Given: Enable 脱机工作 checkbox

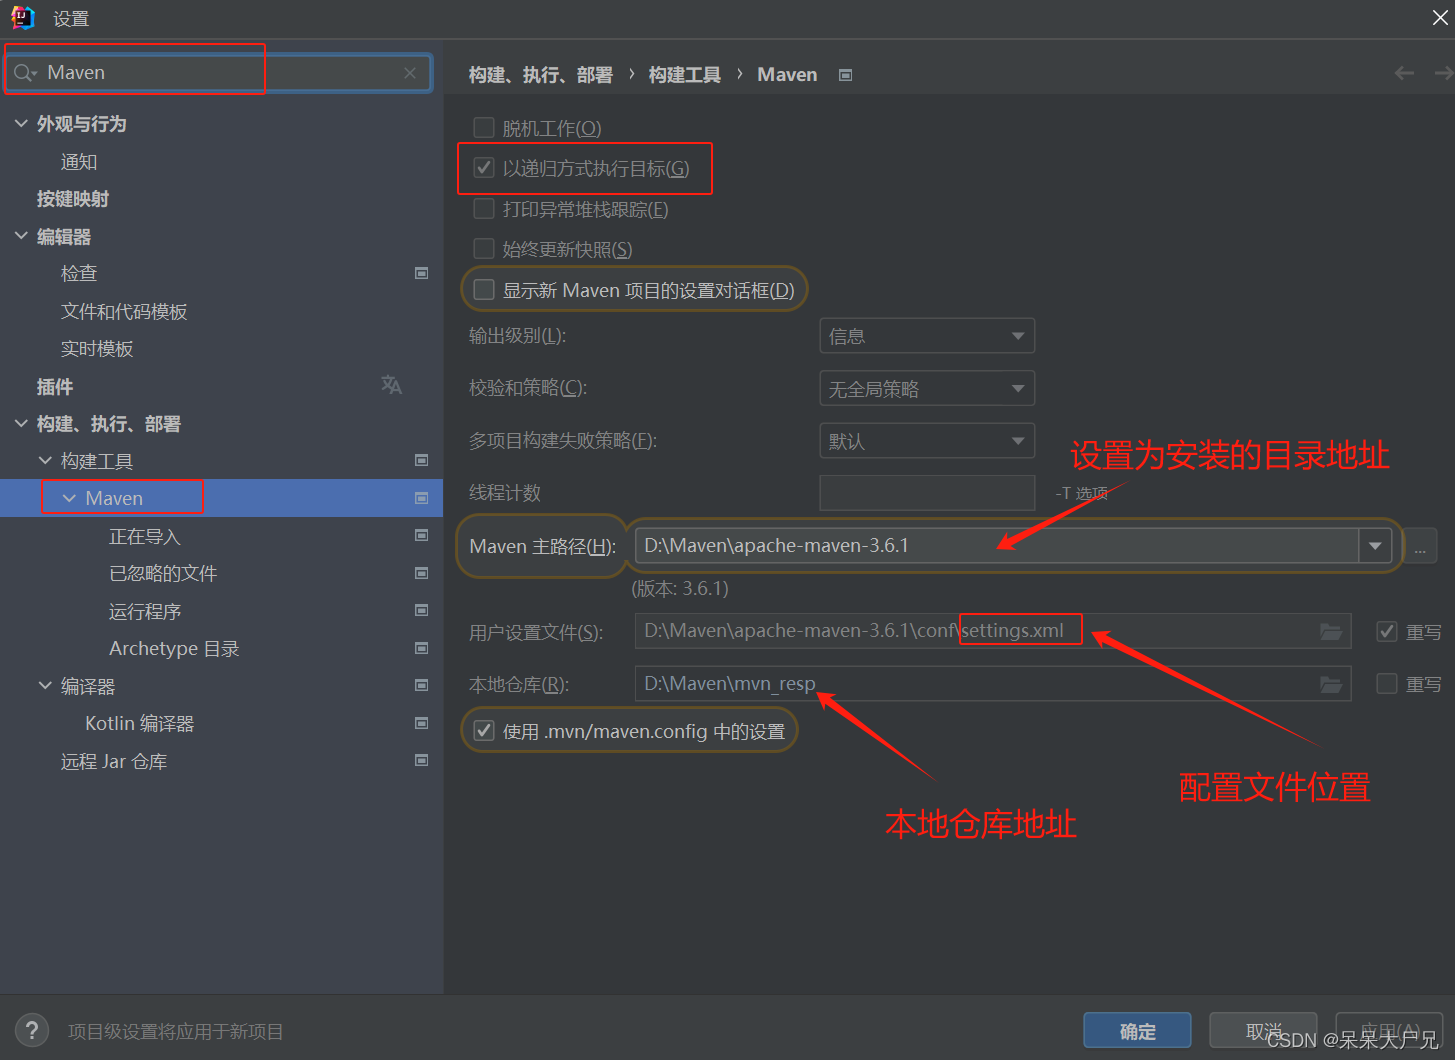Looking at the screenshot, I should [x=484, y=127].
